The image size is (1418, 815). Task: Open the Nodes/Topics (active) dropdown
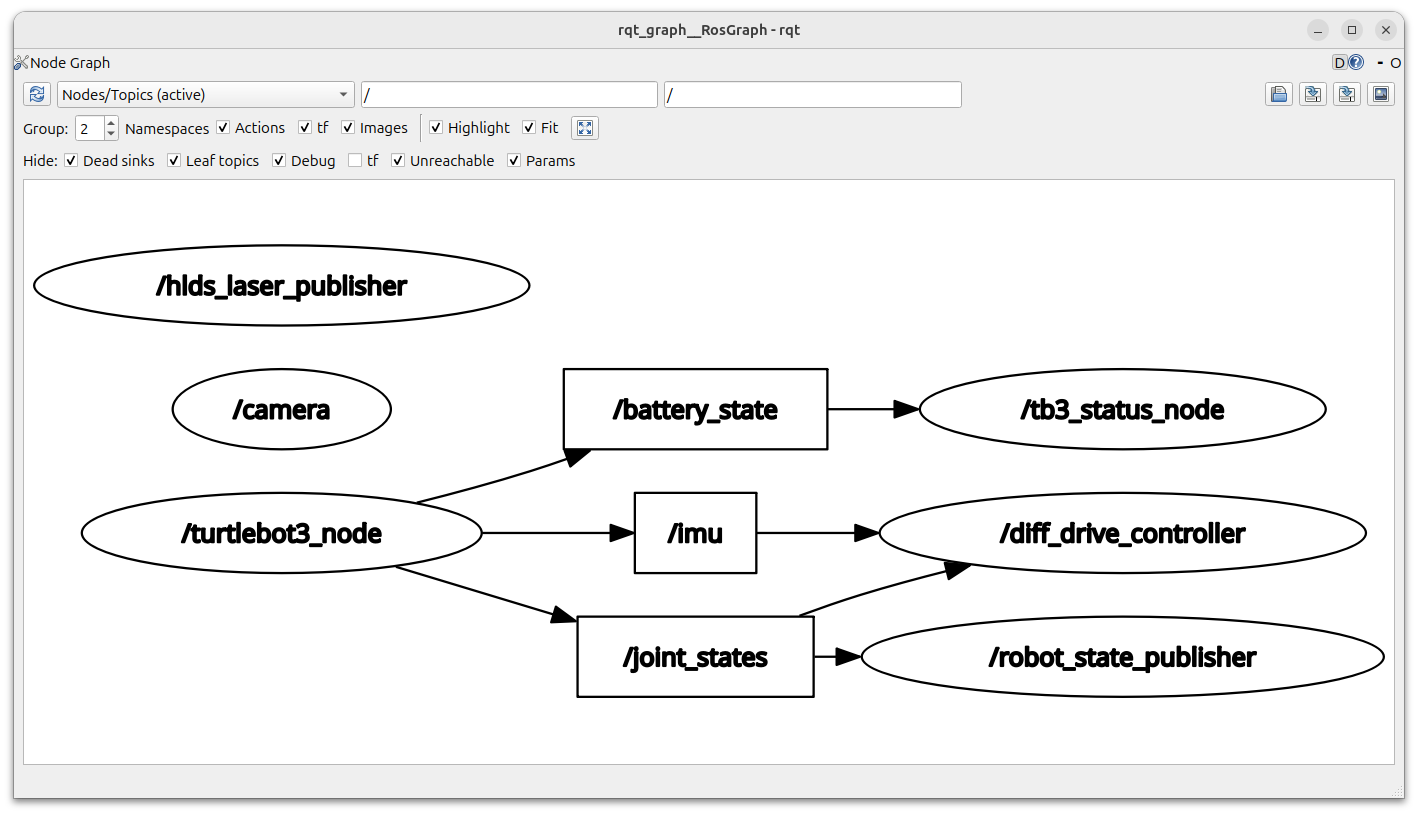(x=206, y=95)
